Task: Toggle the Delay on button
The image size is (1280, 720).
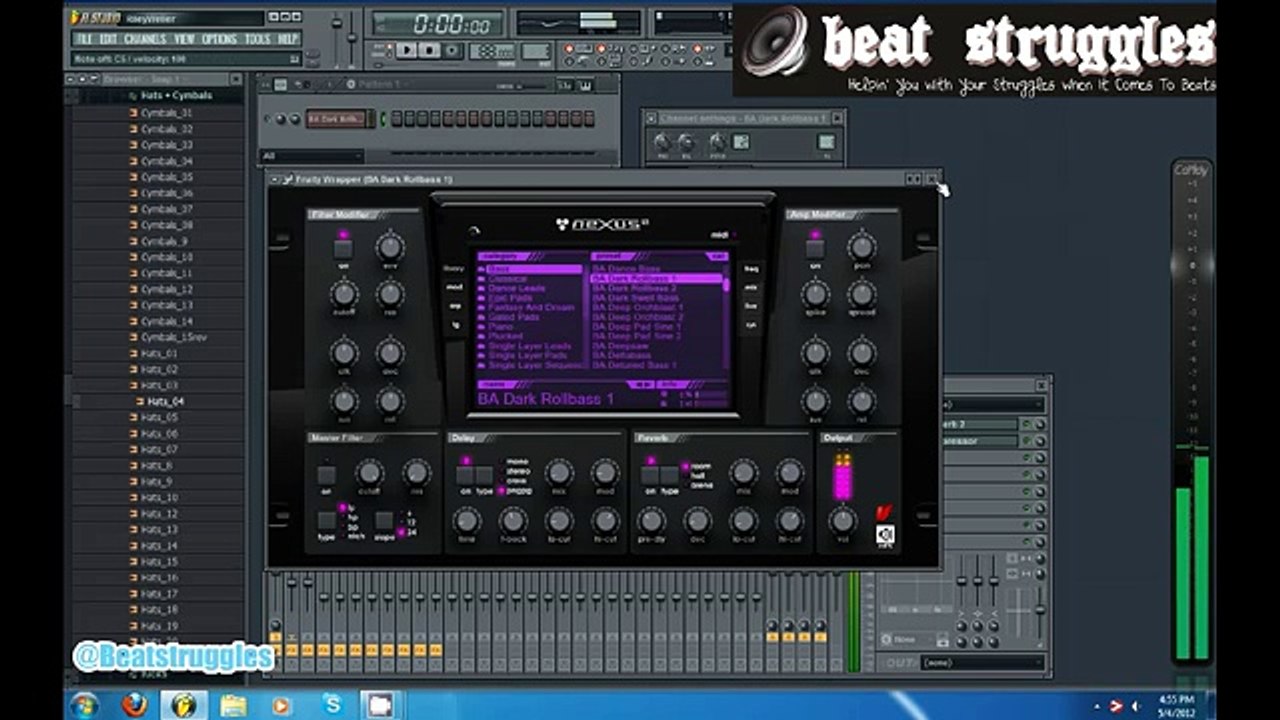Action: [465, 475]
